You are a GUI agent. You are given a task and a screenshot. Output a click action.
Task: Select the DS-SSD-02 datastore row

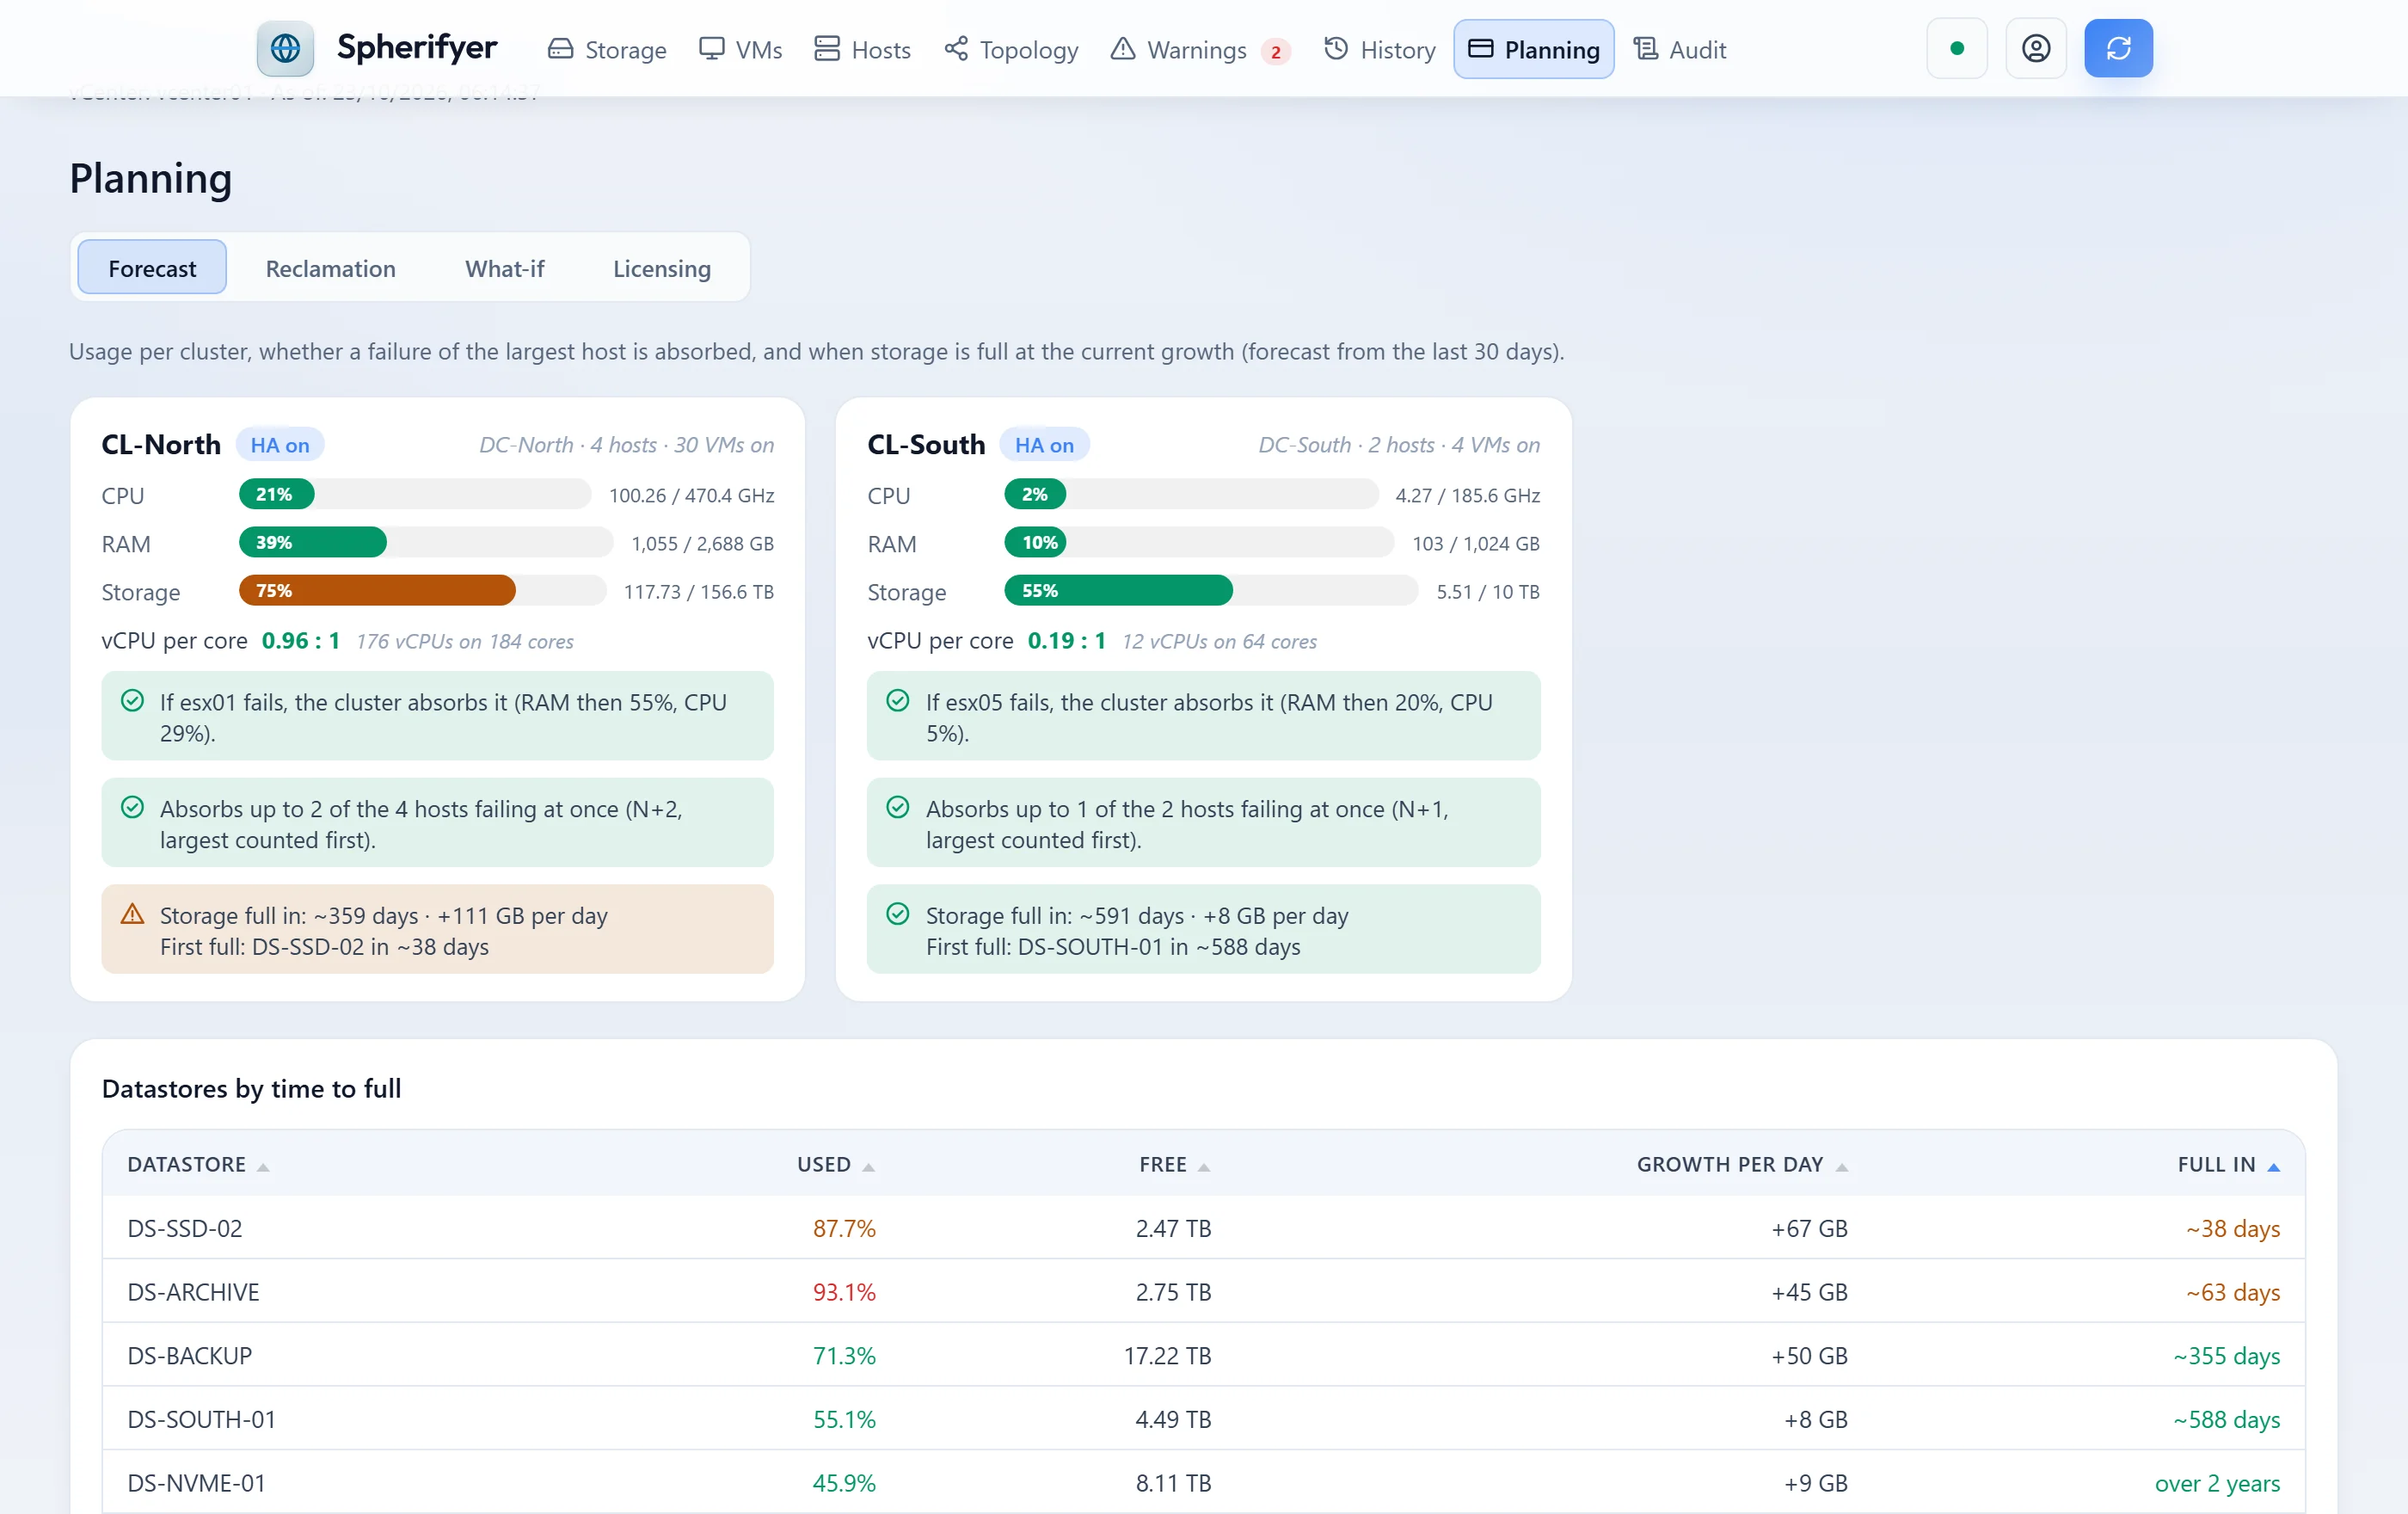1203,1228
